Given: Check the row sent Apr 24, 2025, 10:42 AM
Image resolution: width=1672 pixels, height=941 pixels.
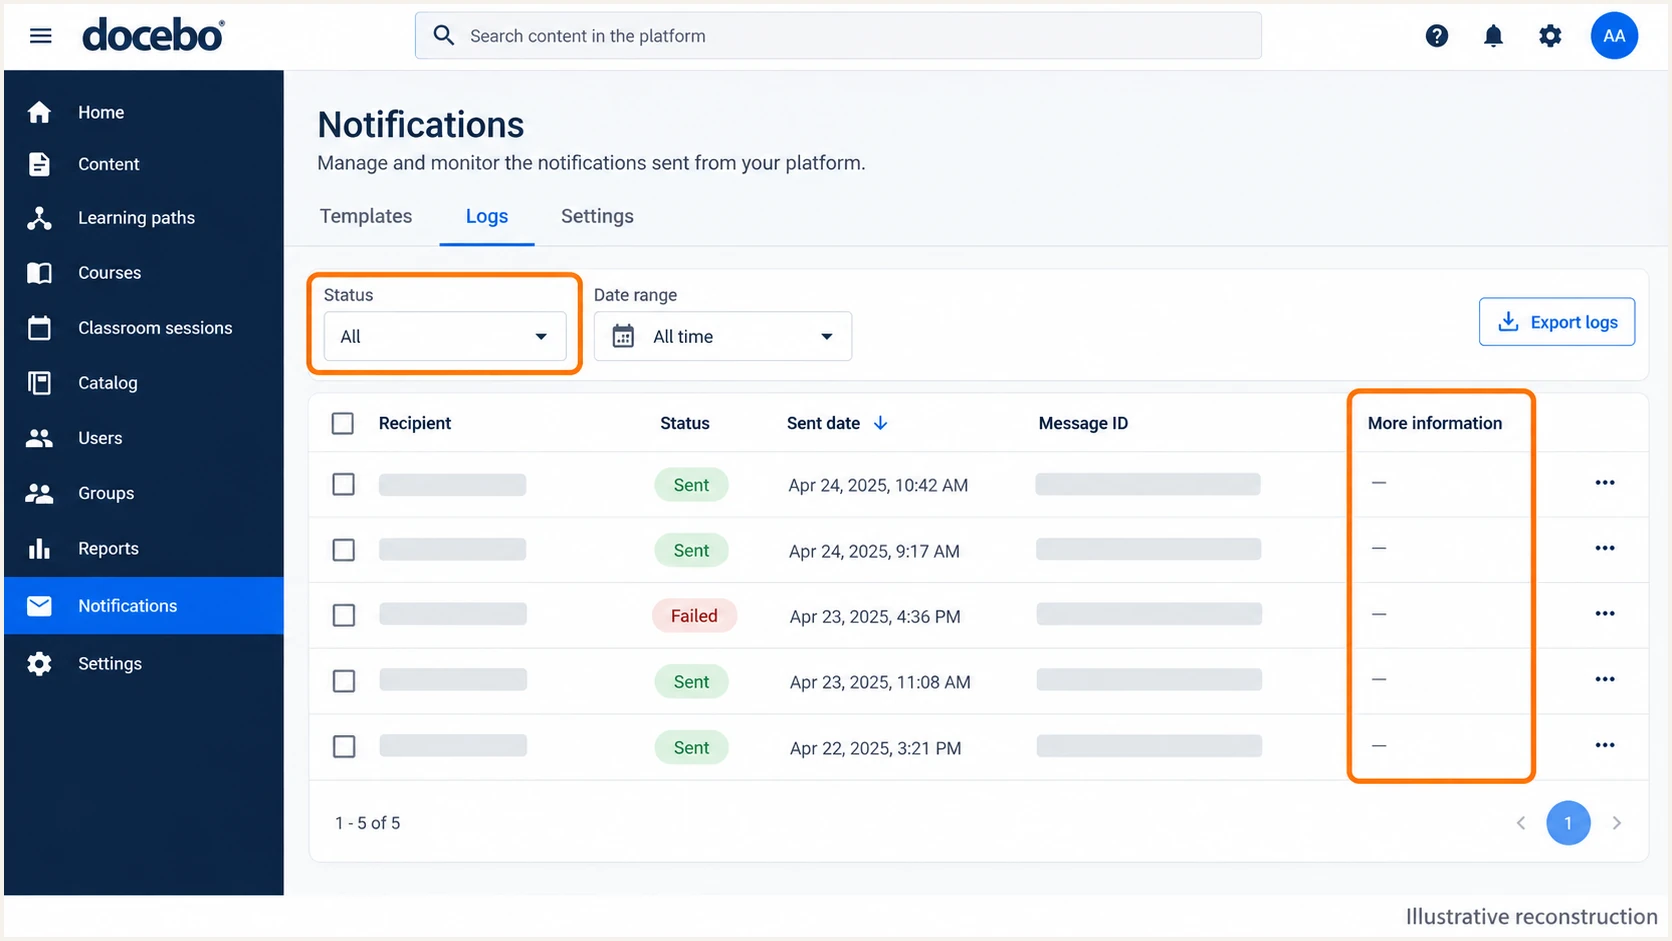Looking at the screenshot, I should [x=343, y=485].
